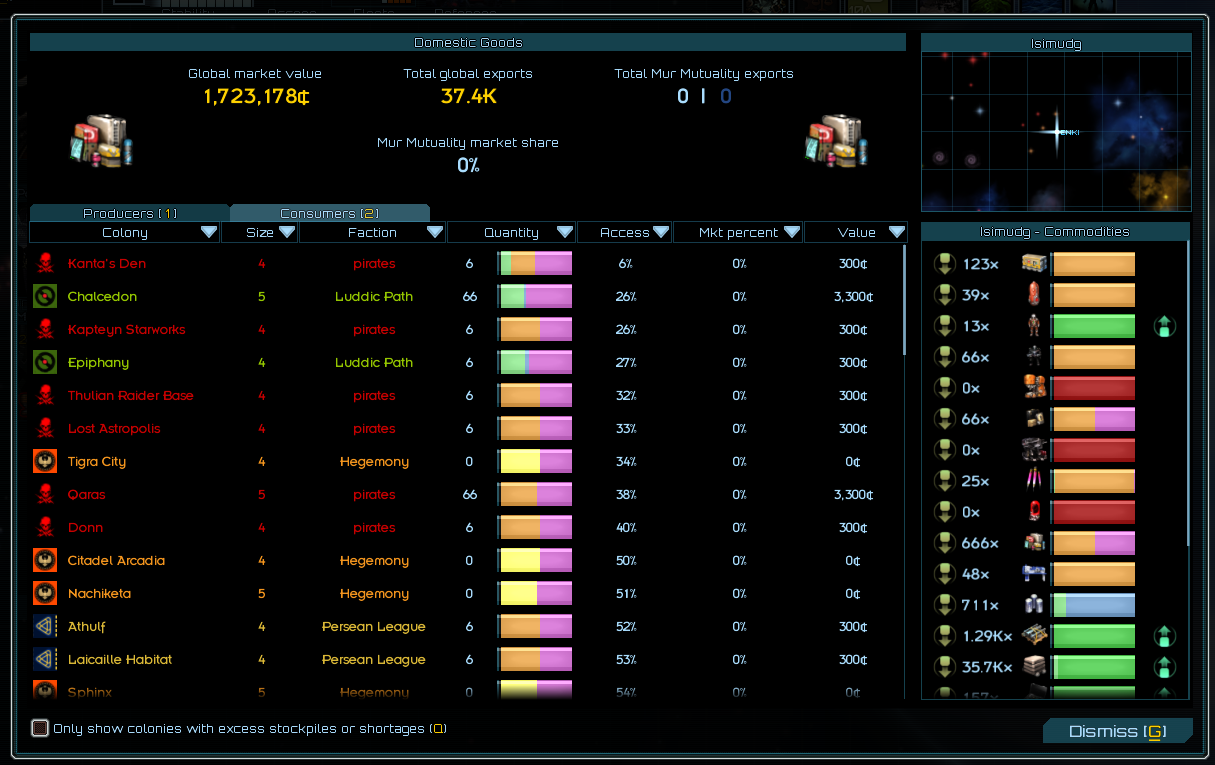
Task: Dismiss the Domestic Goods dialog
Action: click(x=1118, y=731)
